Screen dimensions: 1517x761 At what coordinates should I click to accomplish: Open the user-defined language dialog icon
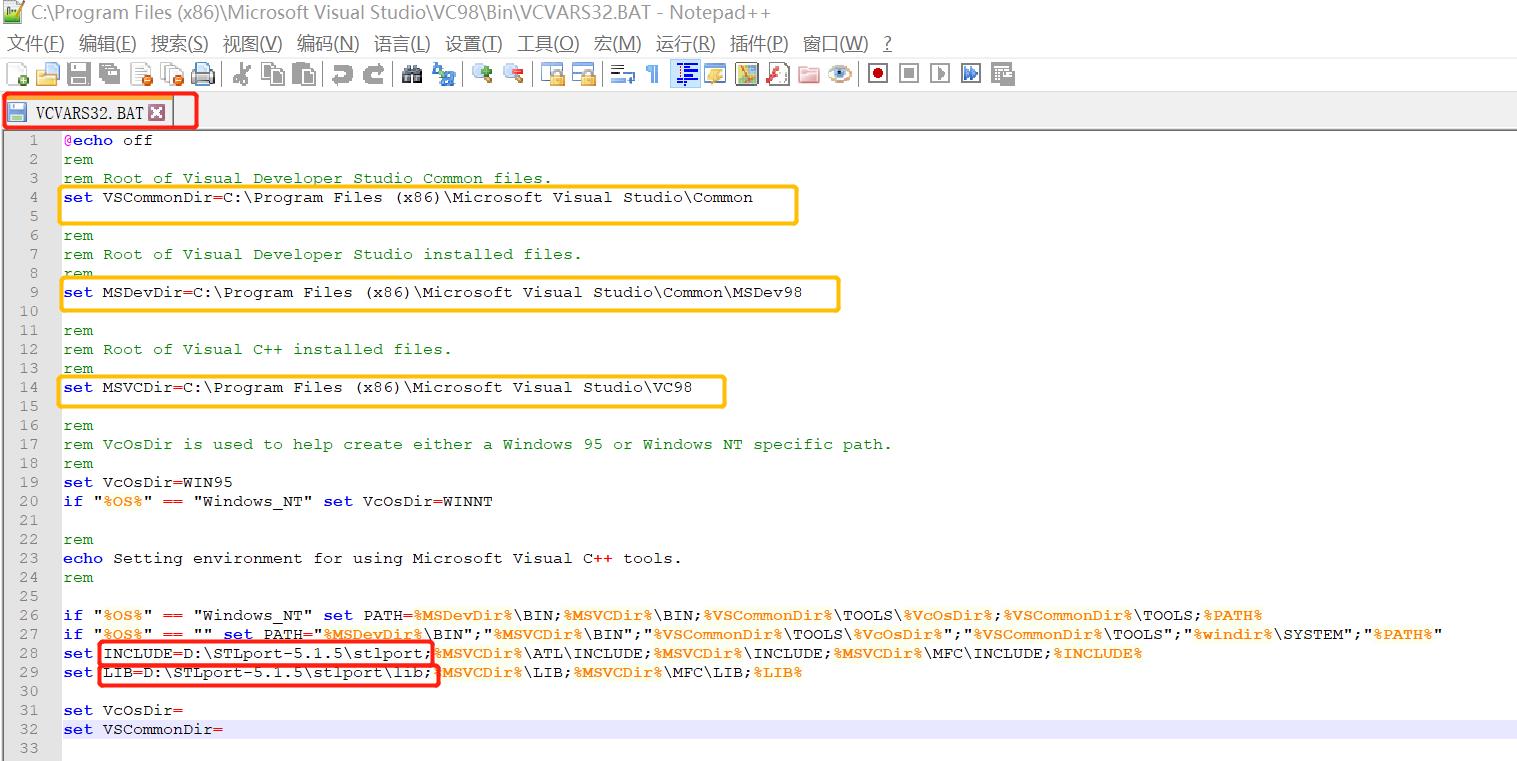coord(715,74)
